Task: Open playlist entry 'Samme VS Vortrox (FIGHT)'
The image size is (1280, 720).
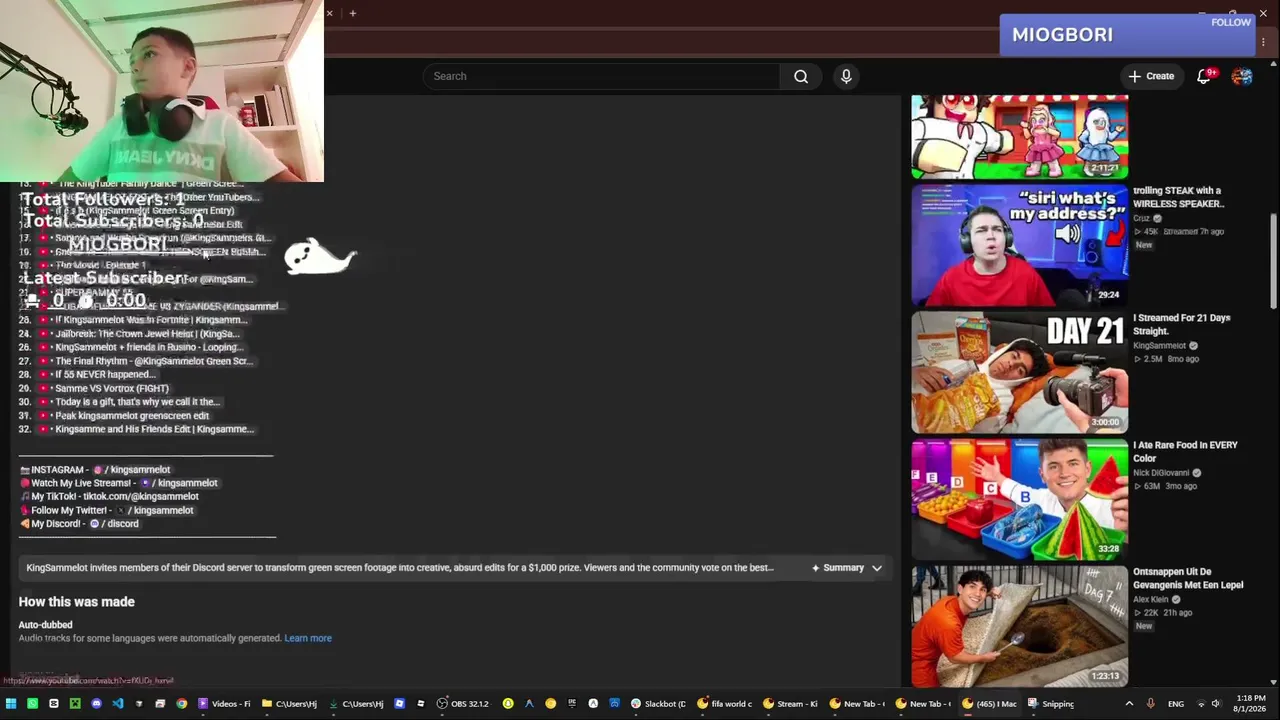Action: pos(112,388)
